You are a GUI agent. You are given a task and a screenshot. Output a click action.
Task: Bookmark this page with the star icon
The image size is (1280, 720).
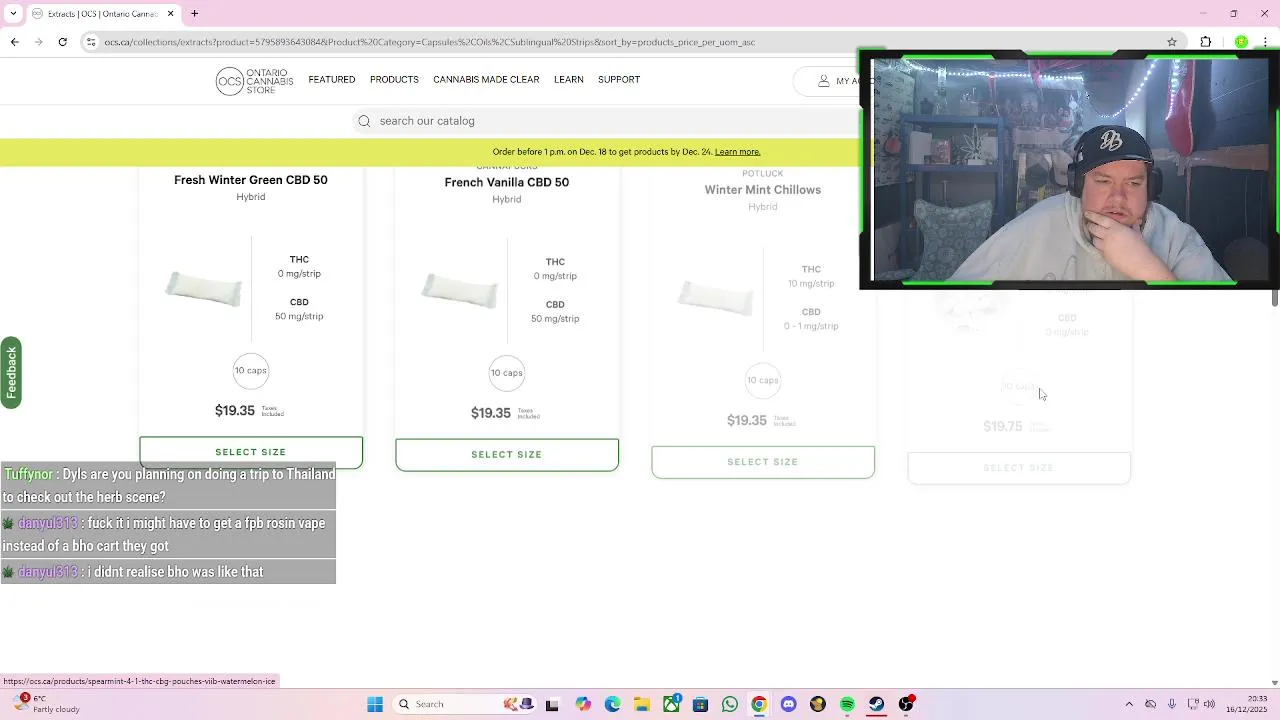(1172, 42)
